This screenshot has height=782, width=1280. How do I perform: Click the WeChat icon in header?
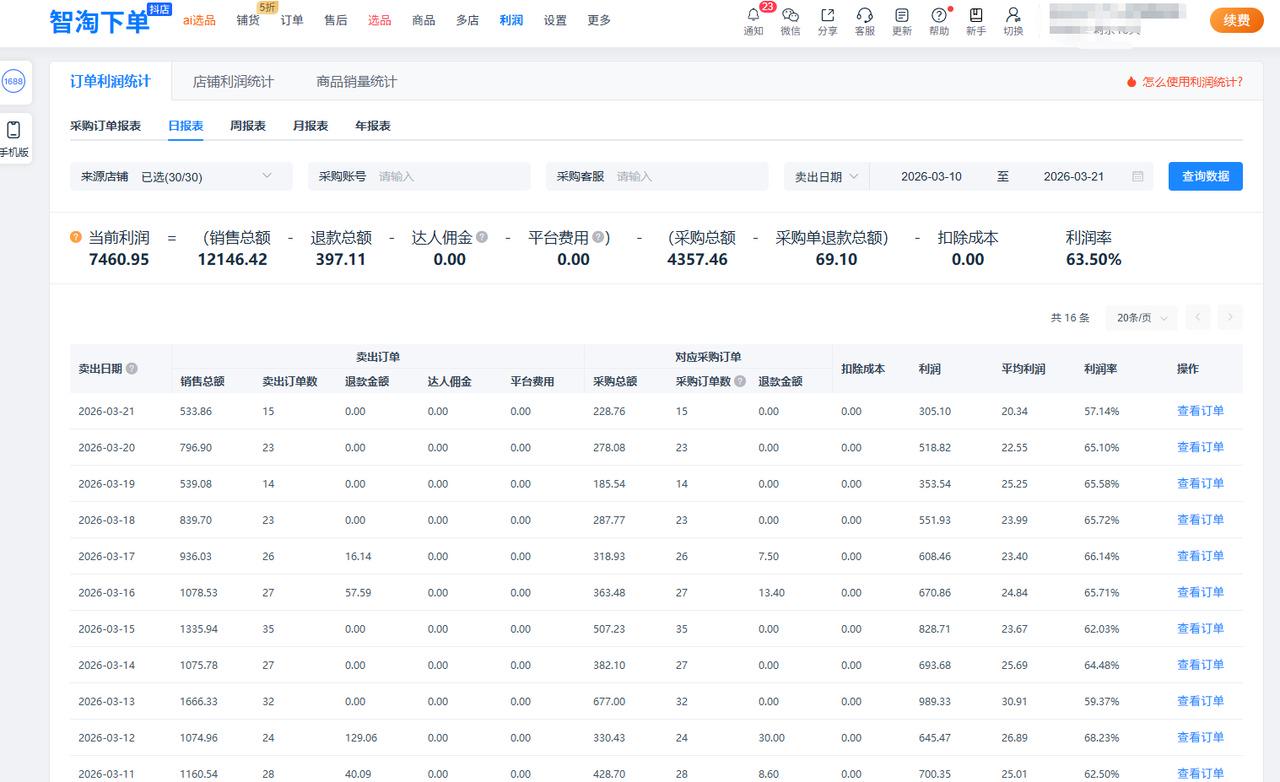(x=790, y=16)
